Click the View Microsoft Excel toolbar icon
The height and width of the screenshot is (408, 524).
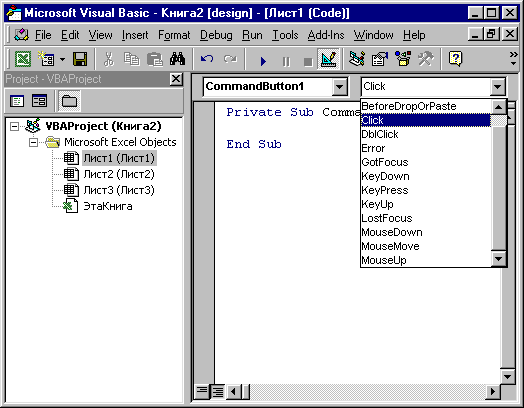coord(23,59)
